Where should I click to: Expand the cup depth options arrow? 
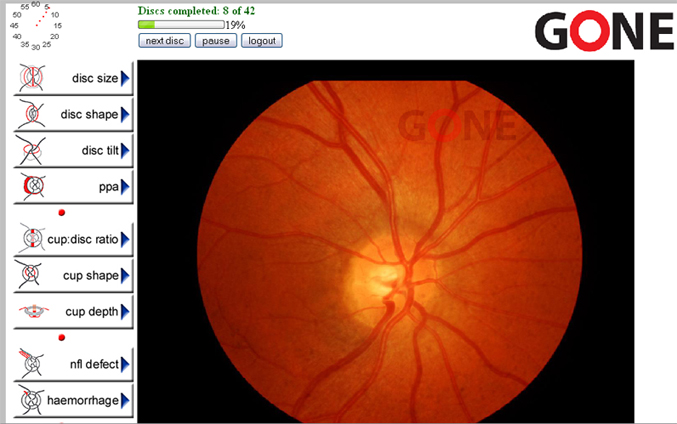click(125, 311)
